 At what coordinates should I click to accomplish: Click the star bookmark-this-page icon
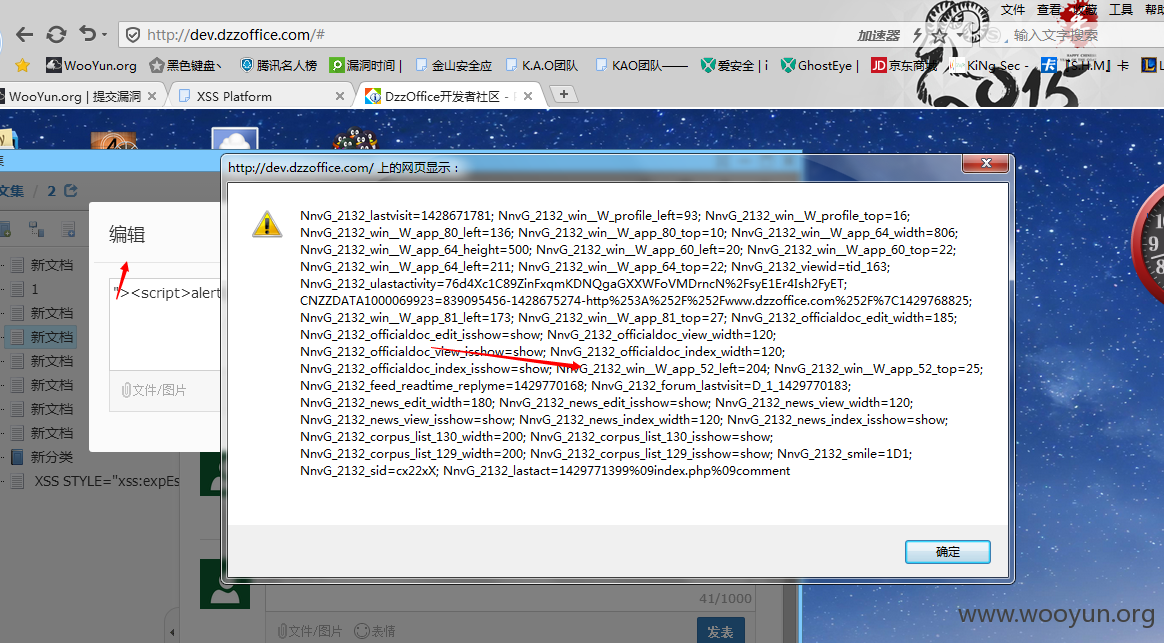coord(940,35)
